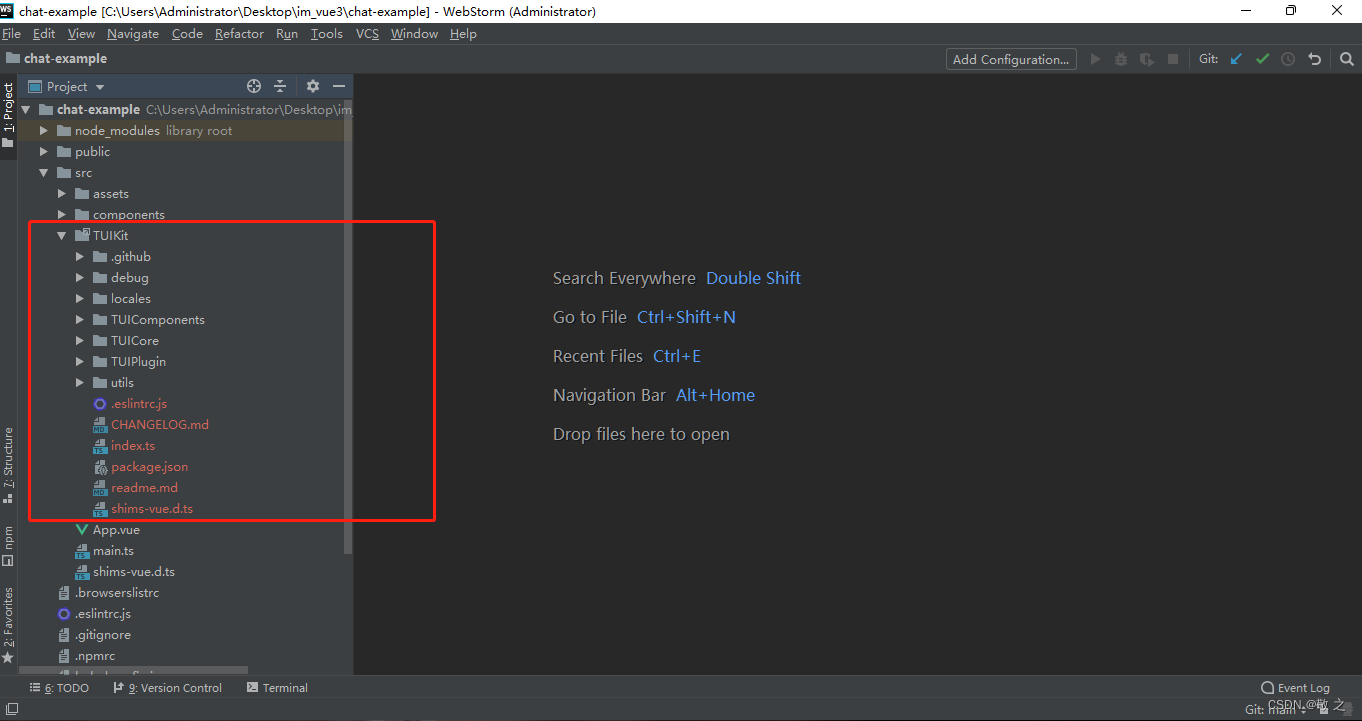This screenshot has height=721, width=1362.
Task: Expand the TUICore folder
Action: (79, 341)
